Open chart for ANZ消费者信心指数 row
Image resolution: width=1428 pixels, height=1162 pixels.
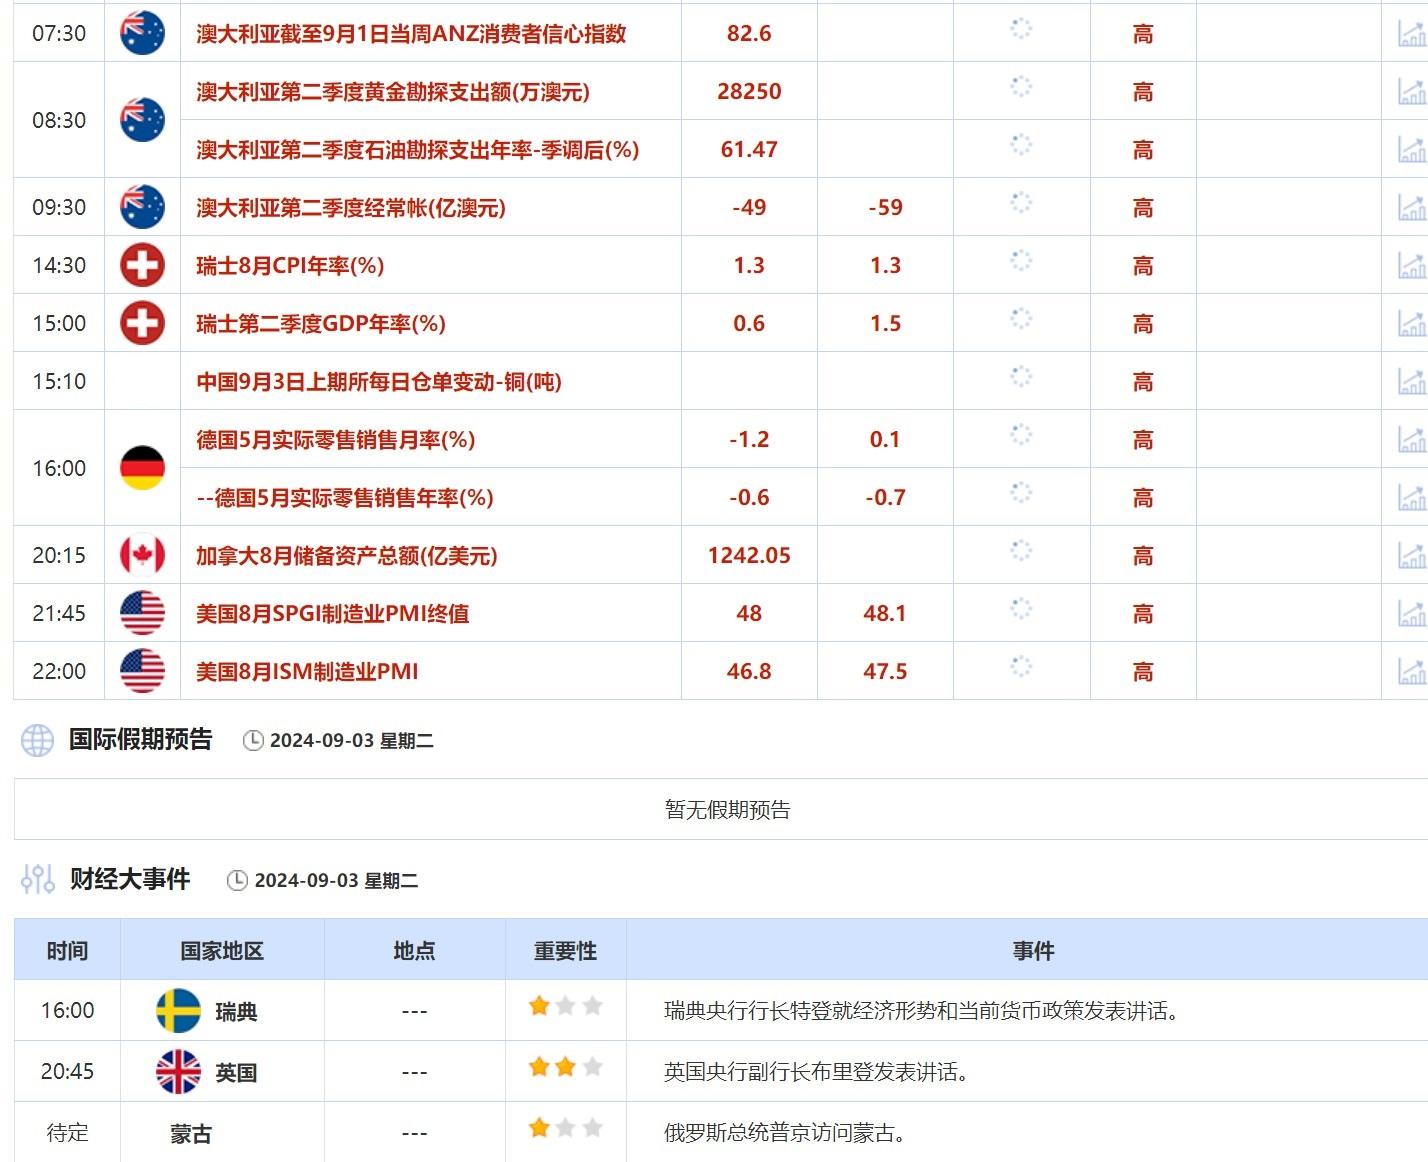coord(1412,32)
